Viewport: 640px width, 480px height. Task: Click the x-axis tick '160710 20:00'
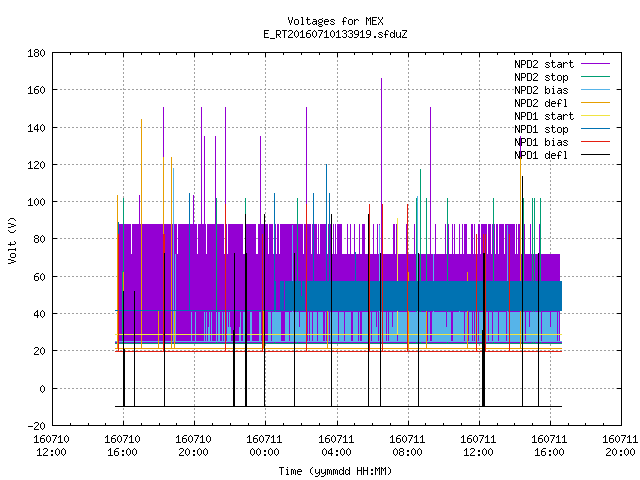193,446
